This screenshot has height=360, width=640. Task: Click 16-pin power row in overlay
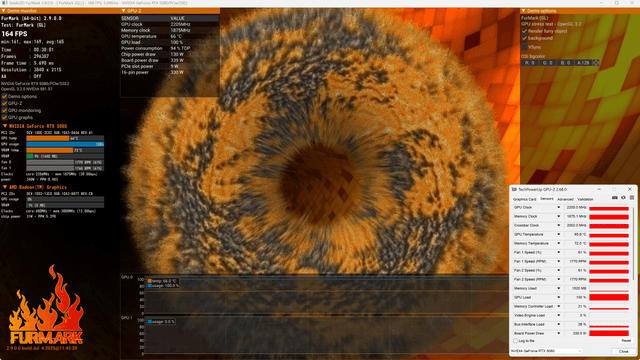(169, 73)
